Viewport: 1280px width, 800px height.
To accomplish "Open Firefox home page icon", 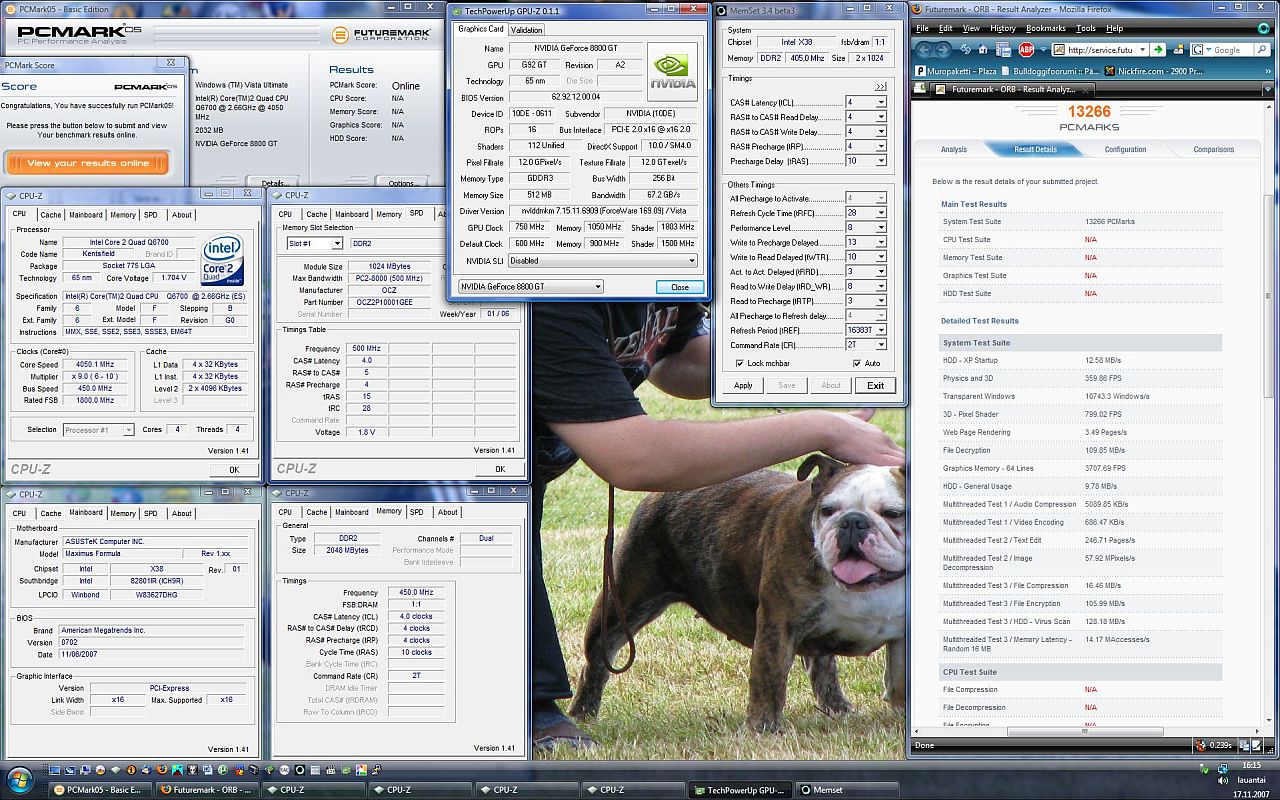I will [982, 49].
